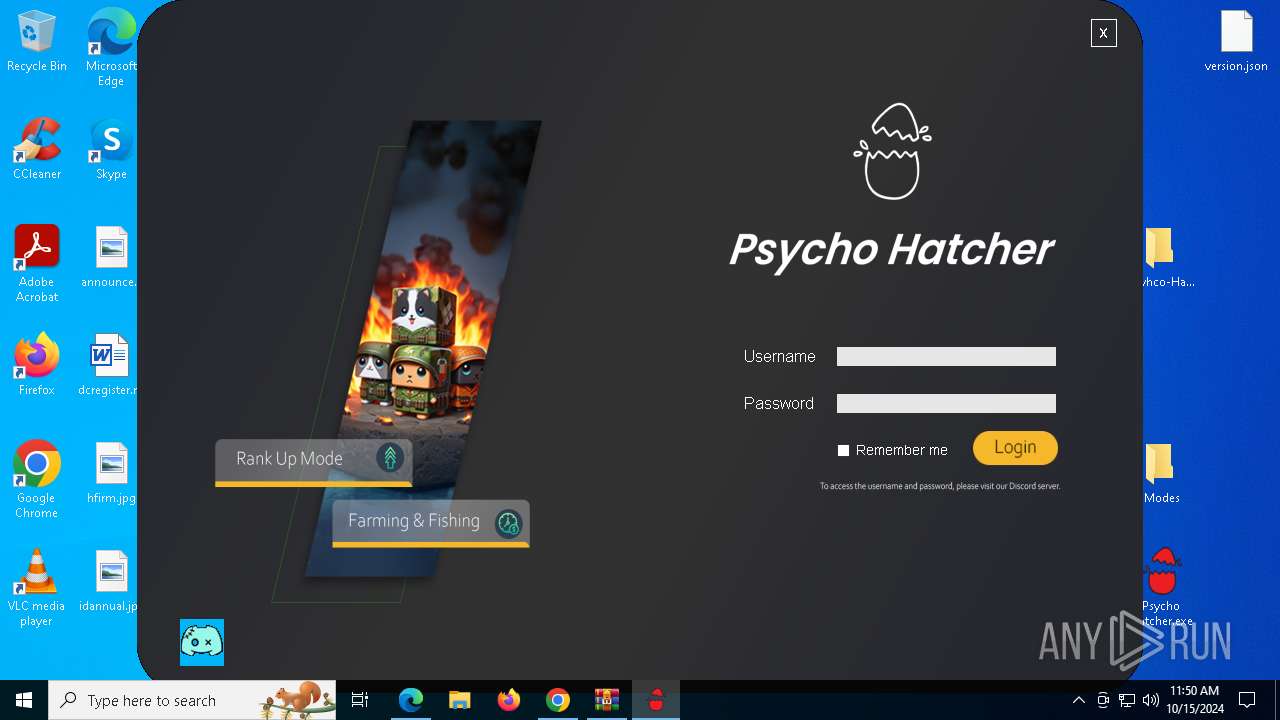Close the Psycho Hatcher window with X

[x=1103, y=33]
